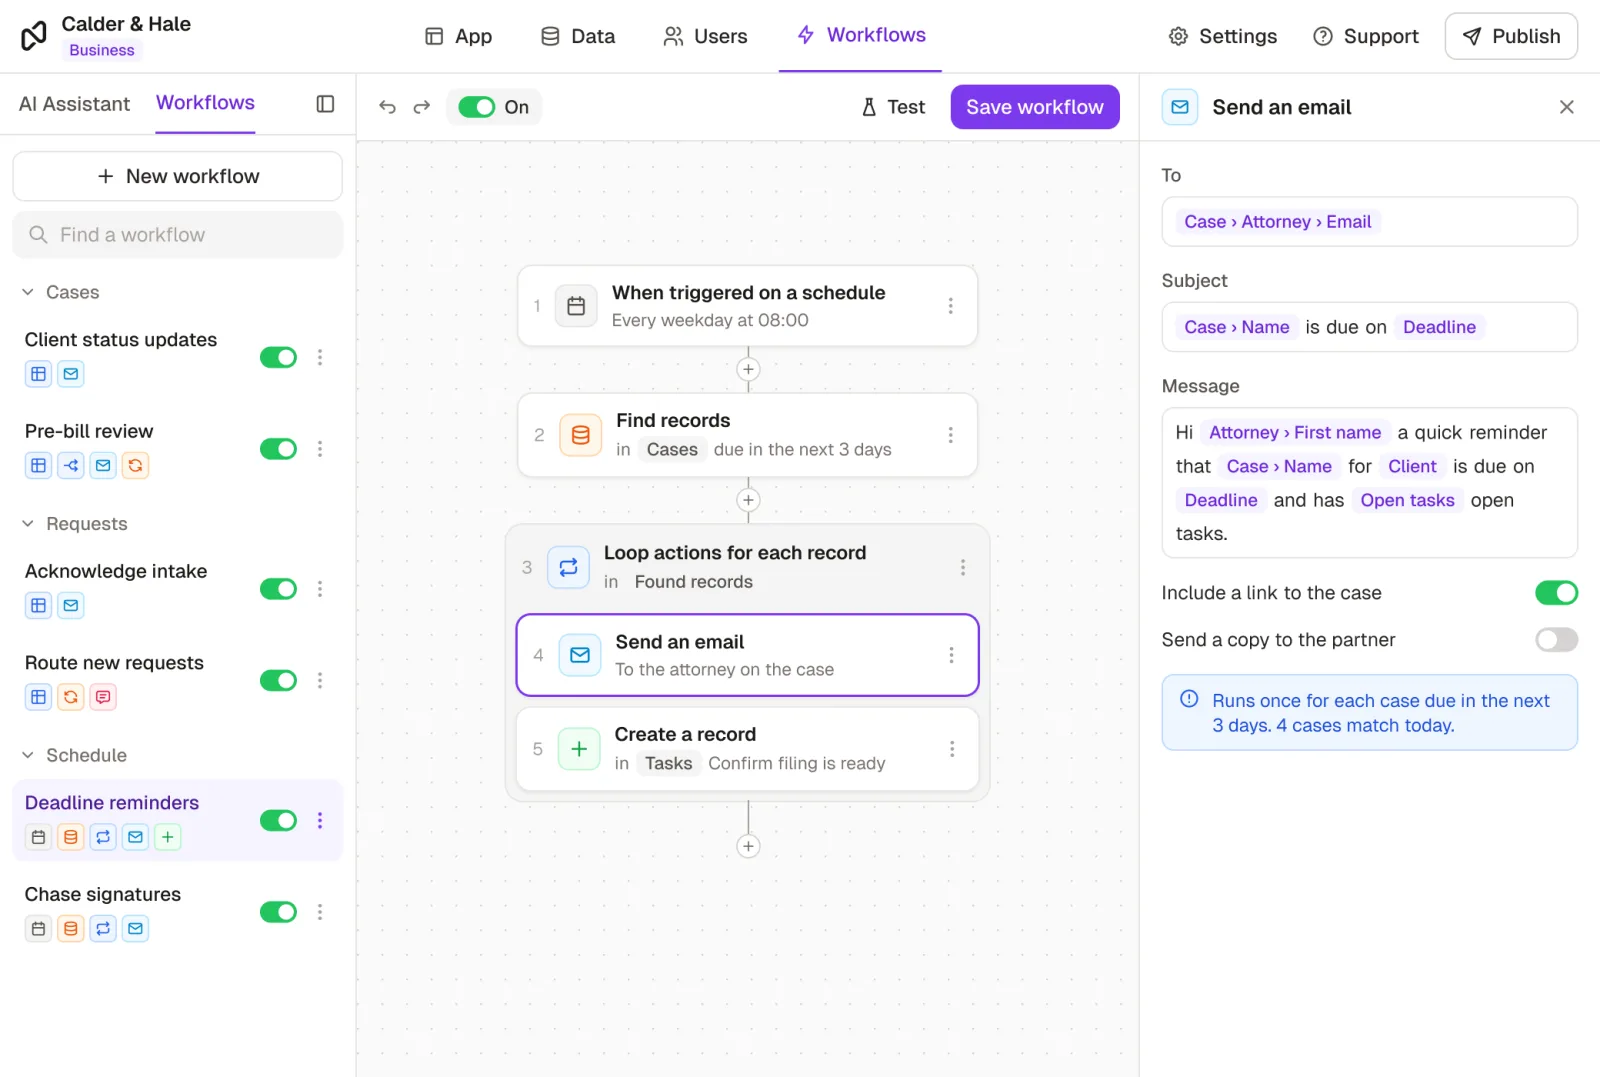Open options menu for Create a record step
The width and height of the screenshot is (1600, 1077).
pos(951,749)
